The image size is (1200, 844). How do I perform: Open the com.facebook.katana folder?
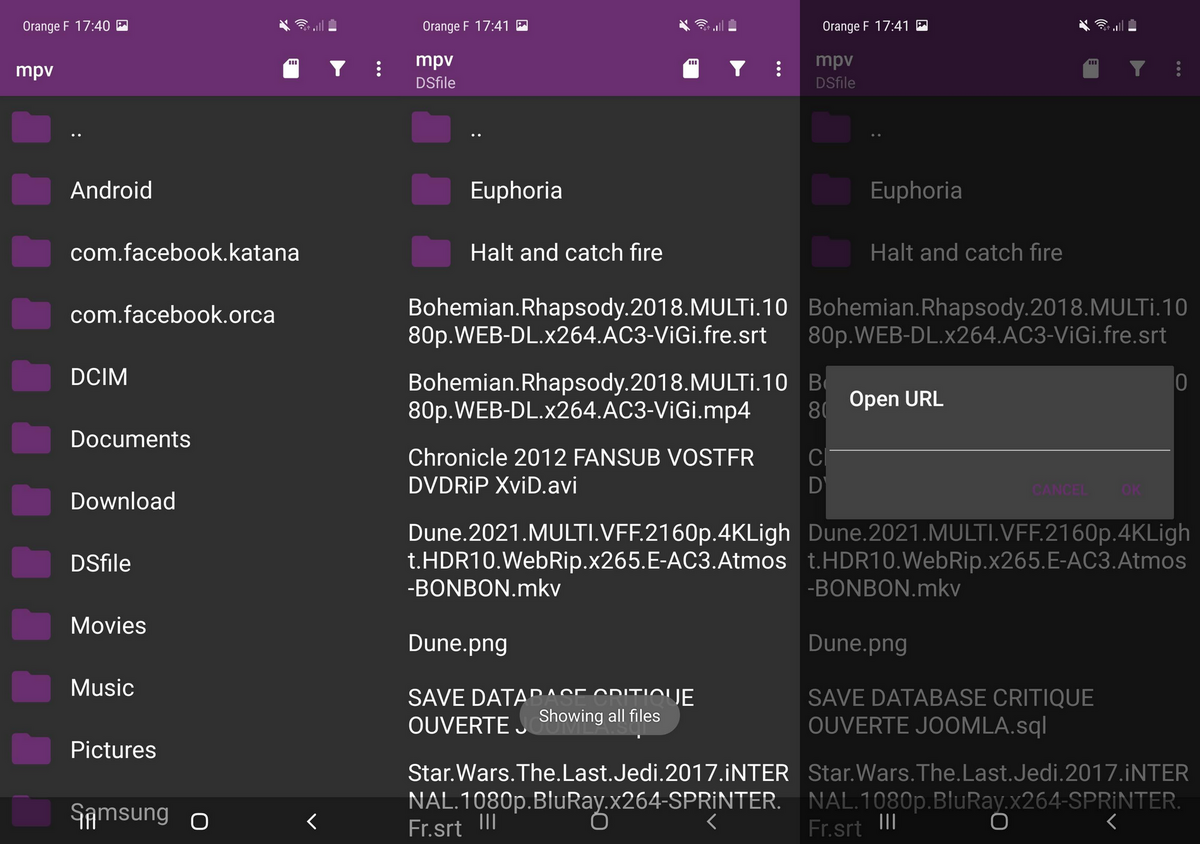[200, 252]
